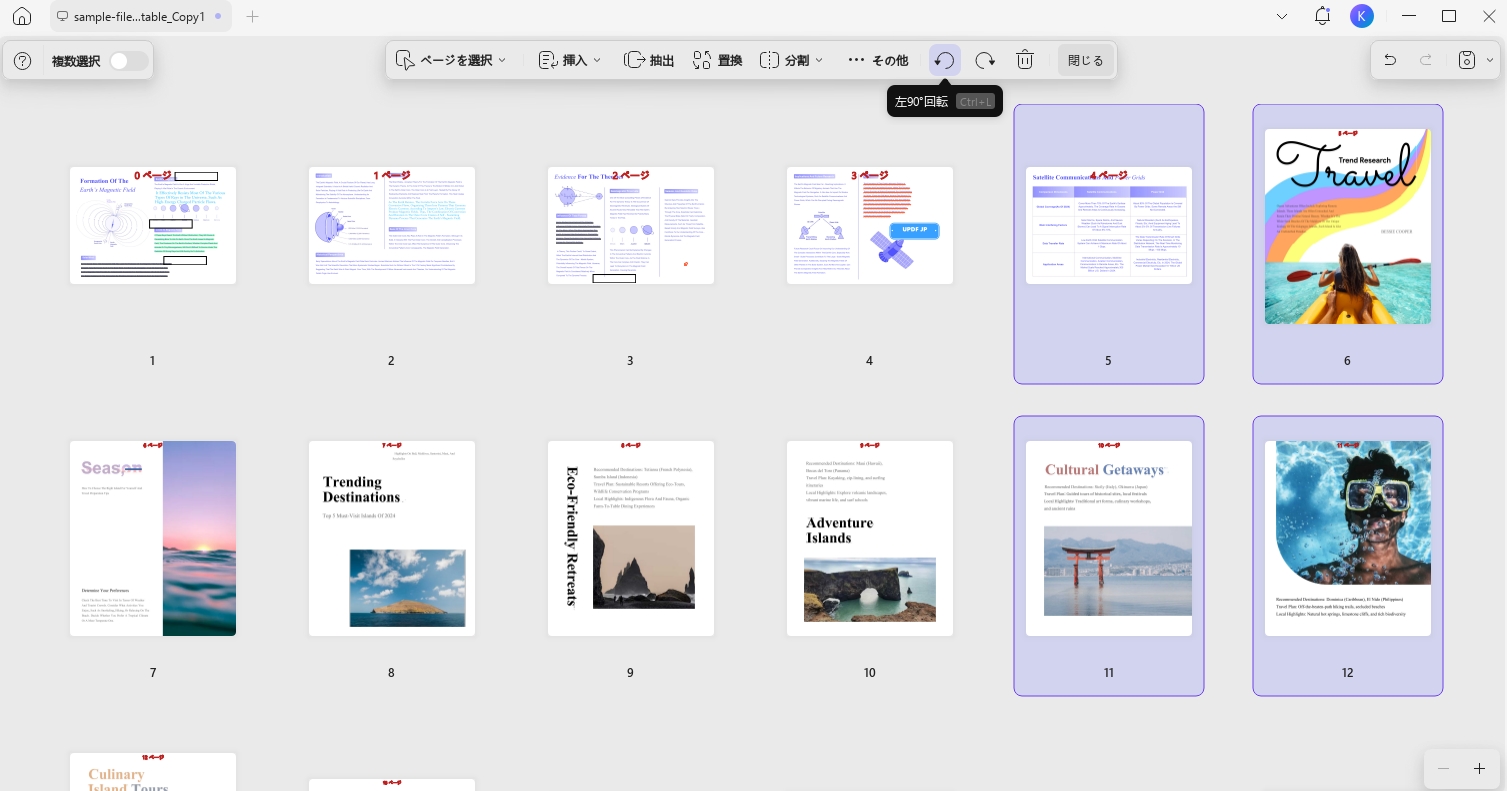Deselect page 12 snorkeler thumbnail

tap(1348, 538)
